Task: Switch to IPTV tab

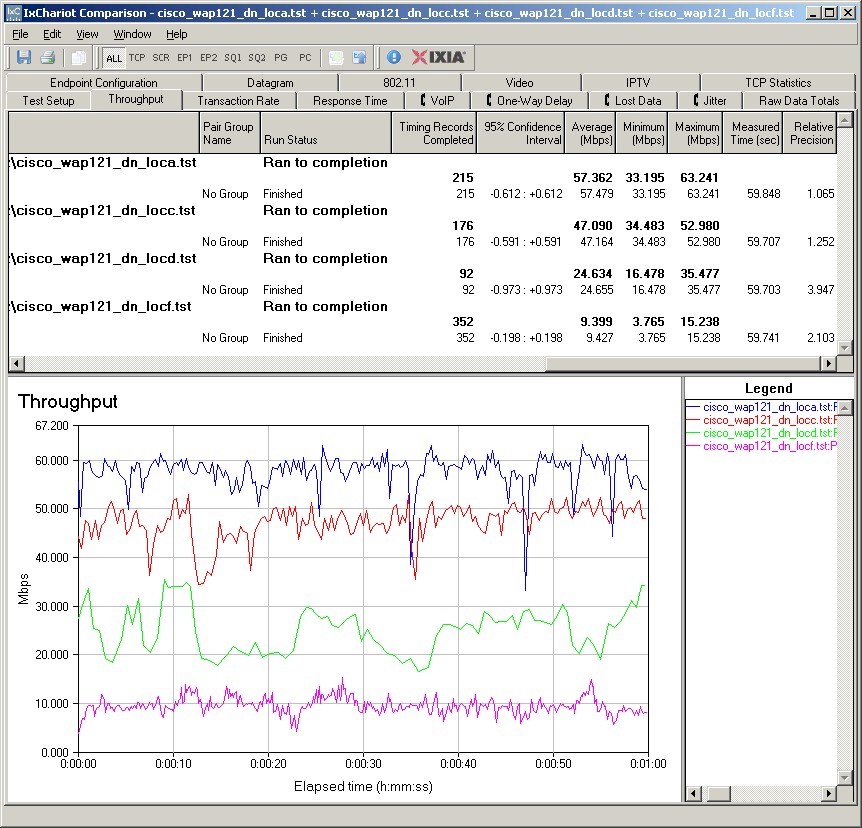Action: pos(638,82)
